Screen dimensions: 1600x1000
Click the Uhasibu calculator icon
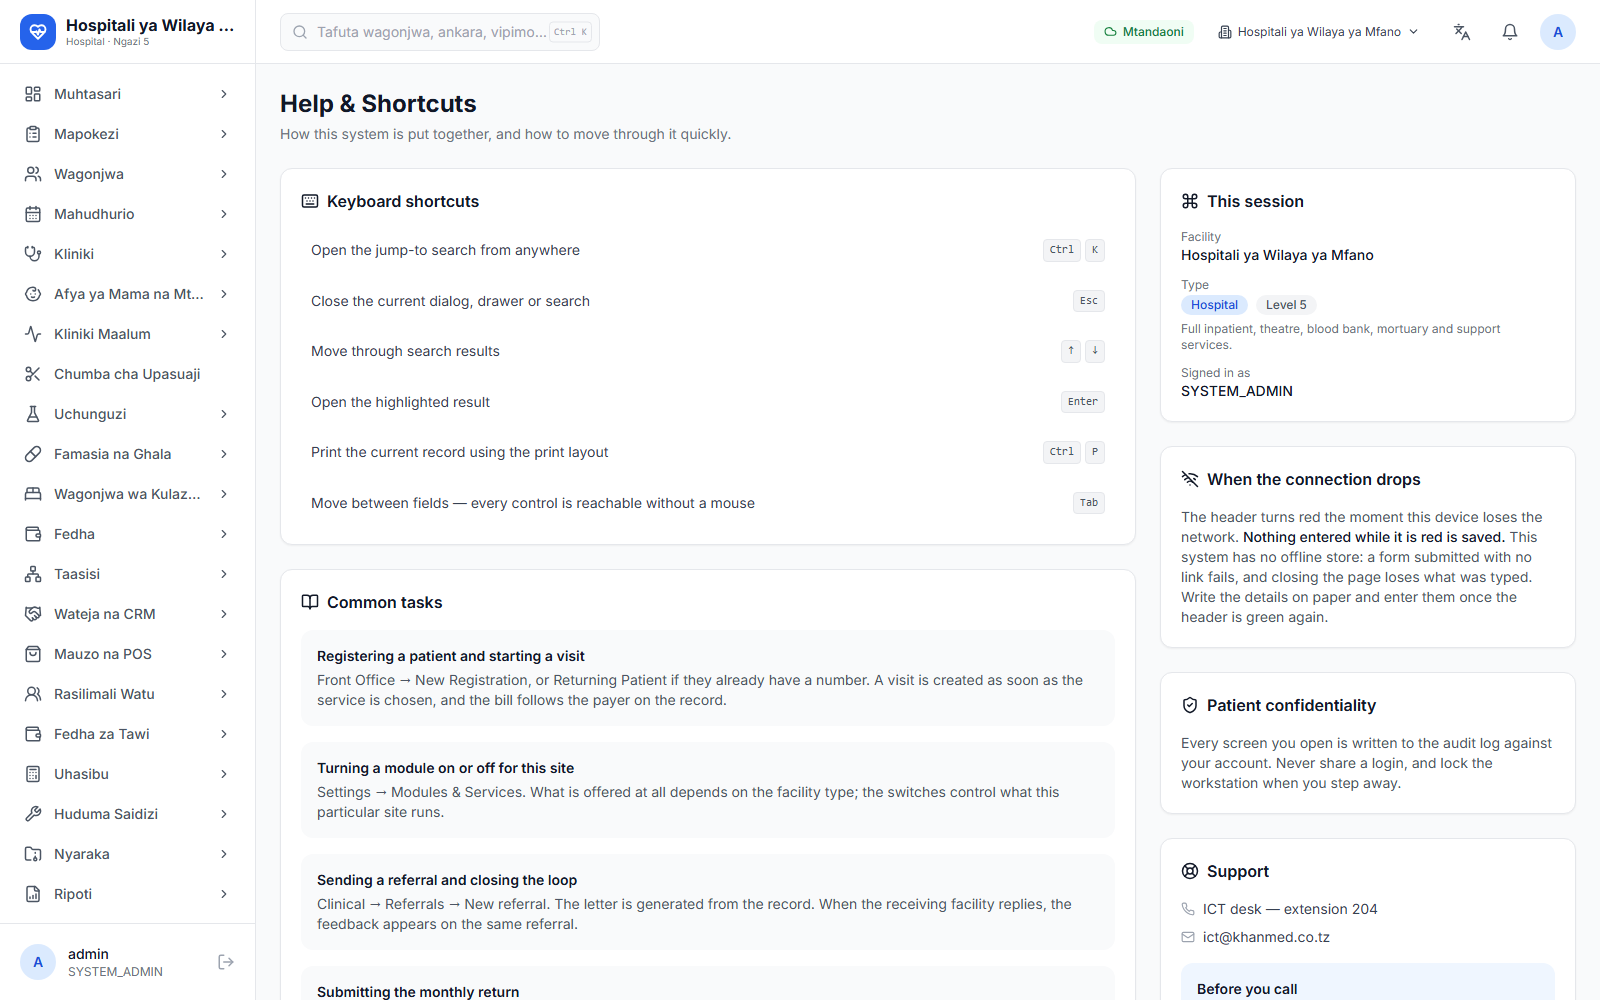pyautogui.click(x=33, y=774)
